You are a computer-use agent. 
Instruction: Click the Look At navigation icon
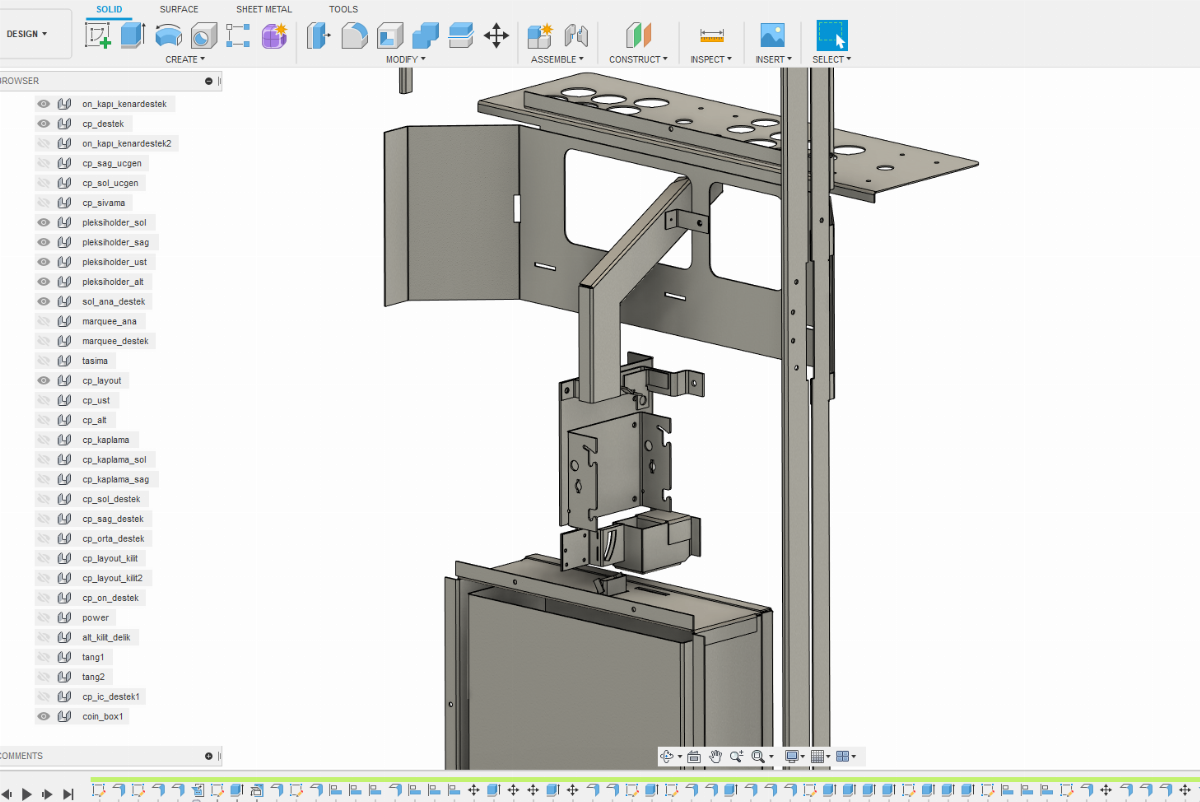point(694,757)
